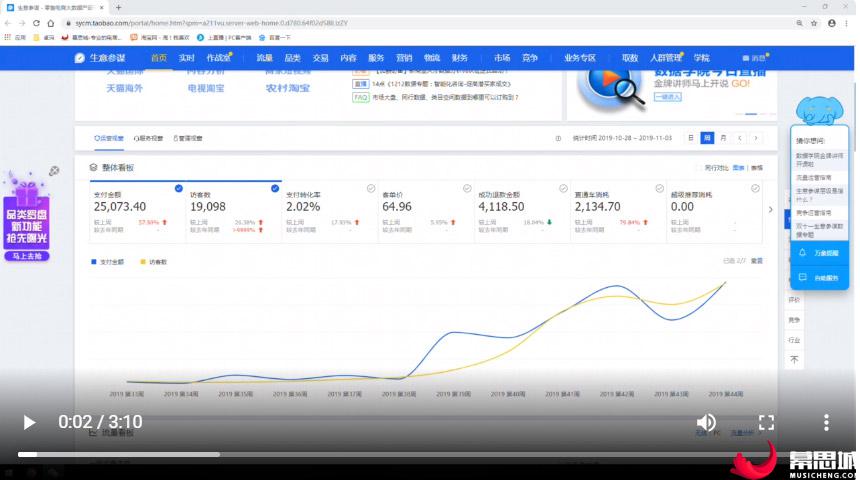
Task: Switch to the 服务视窗 tab
Action: coord(148,138)
